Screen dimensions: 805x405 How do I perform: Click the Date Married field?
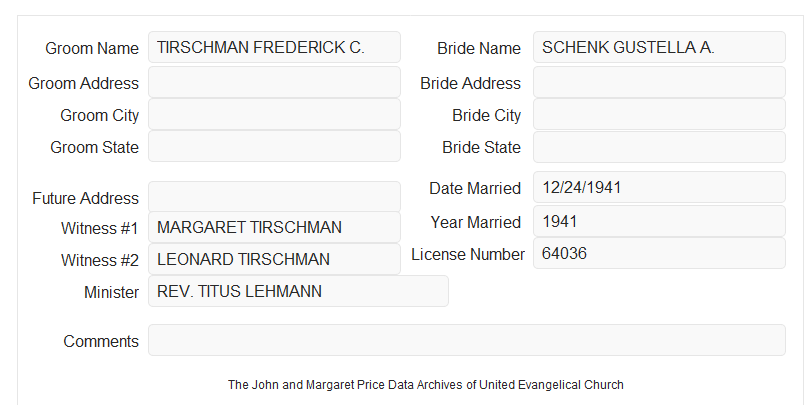click(659, 187)
